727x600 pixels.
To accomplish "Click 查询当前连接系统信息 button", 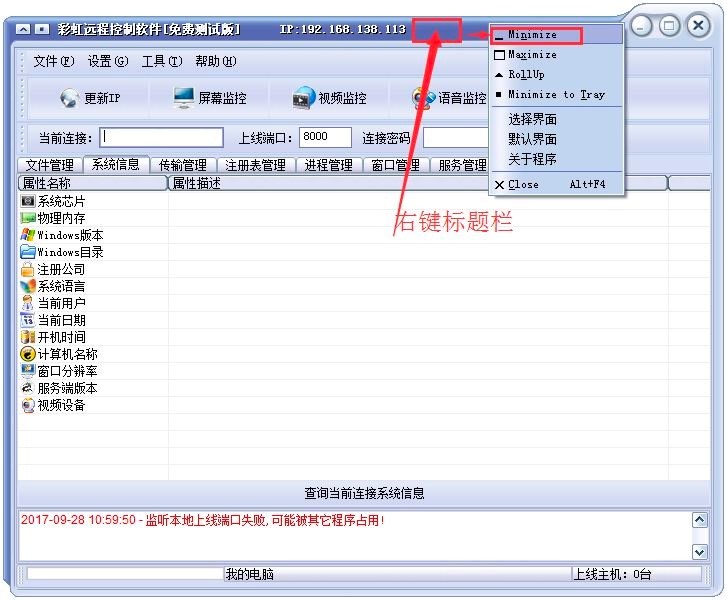I will click(364, 493).
